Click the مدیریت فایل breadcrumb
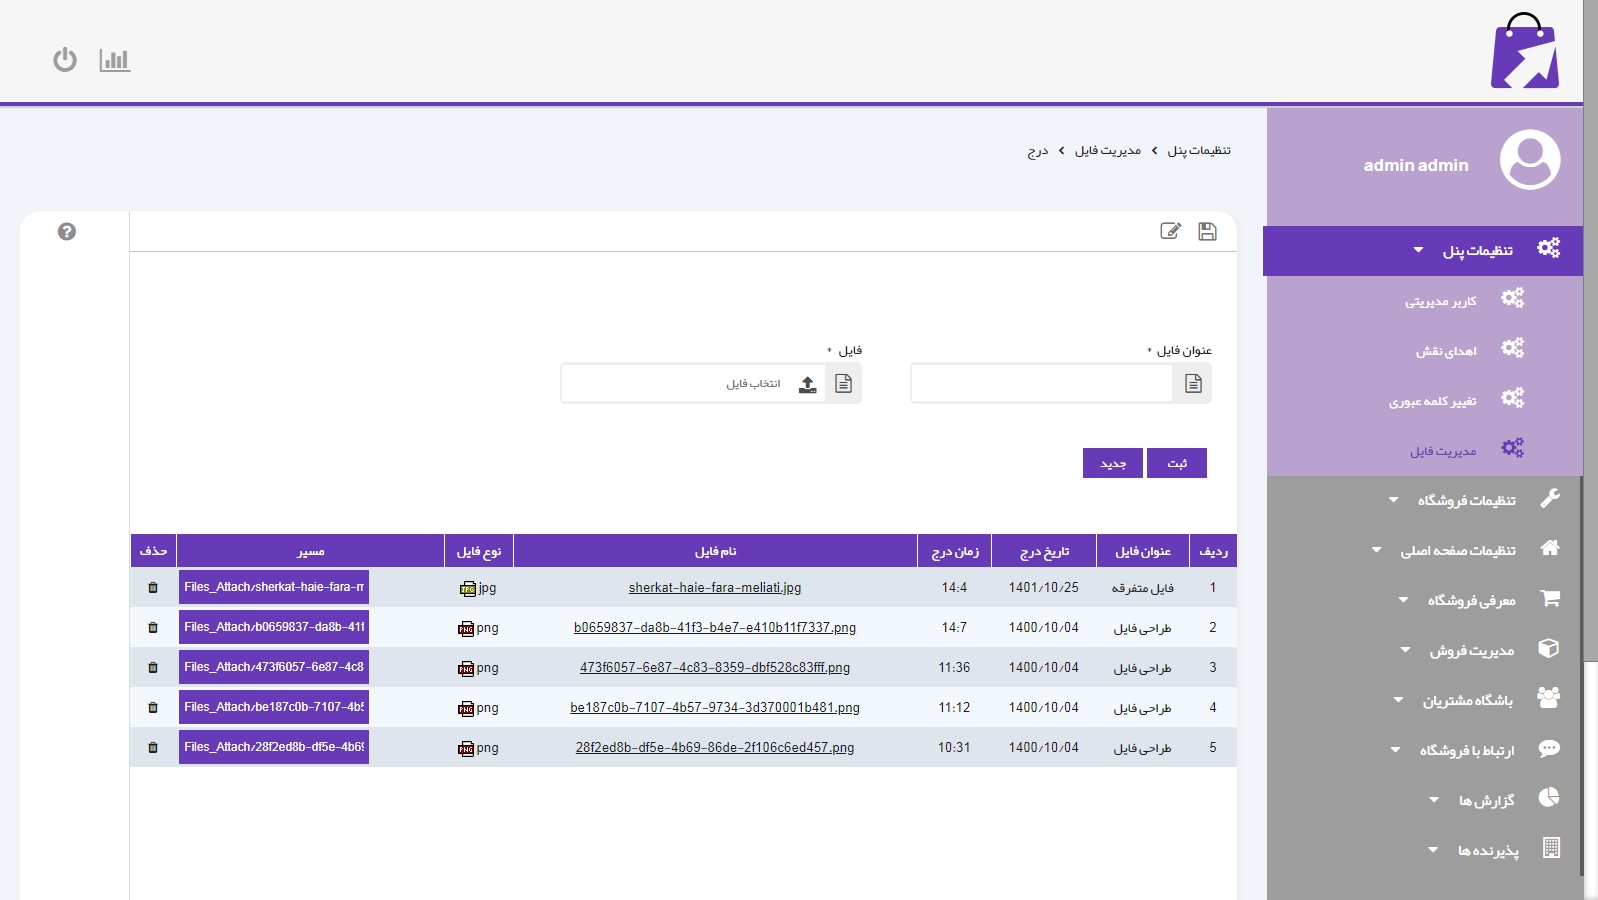Viewport: 1598px width, 900px height. pyautogui.click(x=1108, y=150)
